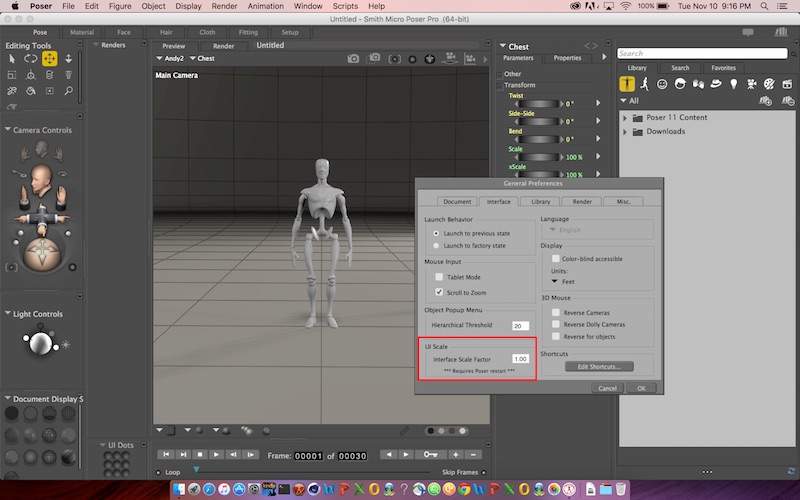Click the Twist parameter dial
The width and height of the screenshot is (800, 500).
click(x=539, y=104)
